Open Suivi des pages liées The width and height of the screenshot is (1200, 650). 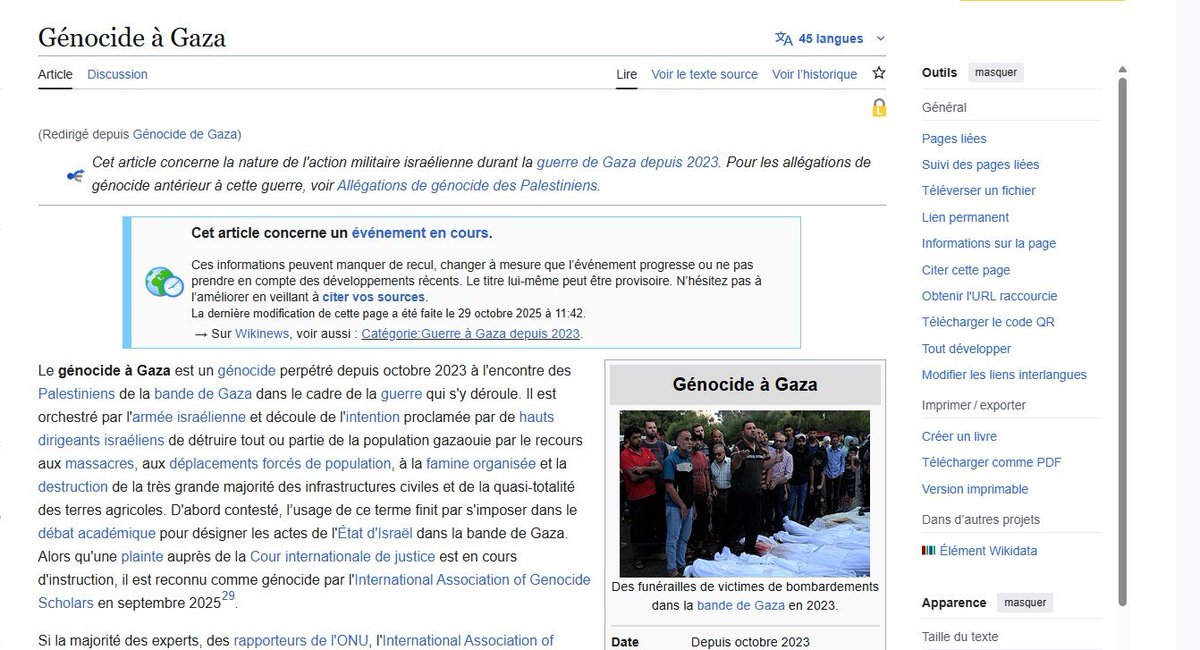[x=980, y=165]
